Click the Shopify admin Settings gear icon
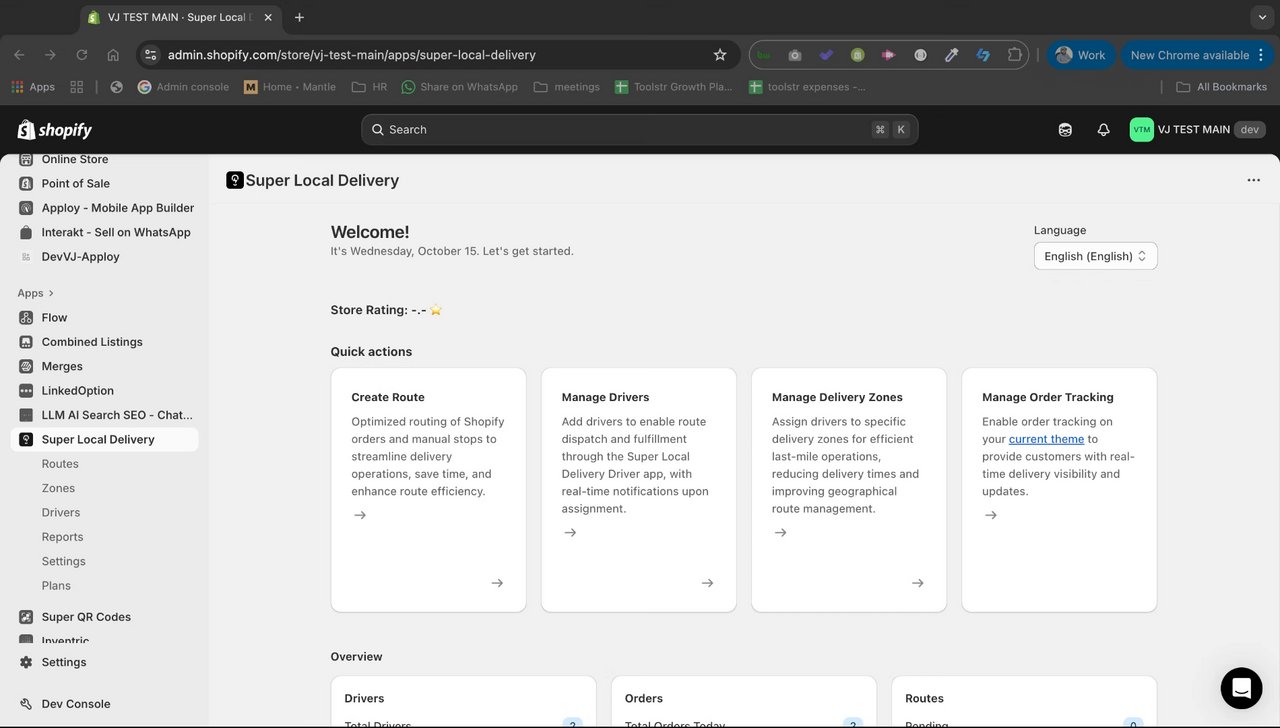The height and width of the screenshot is (728, 1280). pos(26,662)
